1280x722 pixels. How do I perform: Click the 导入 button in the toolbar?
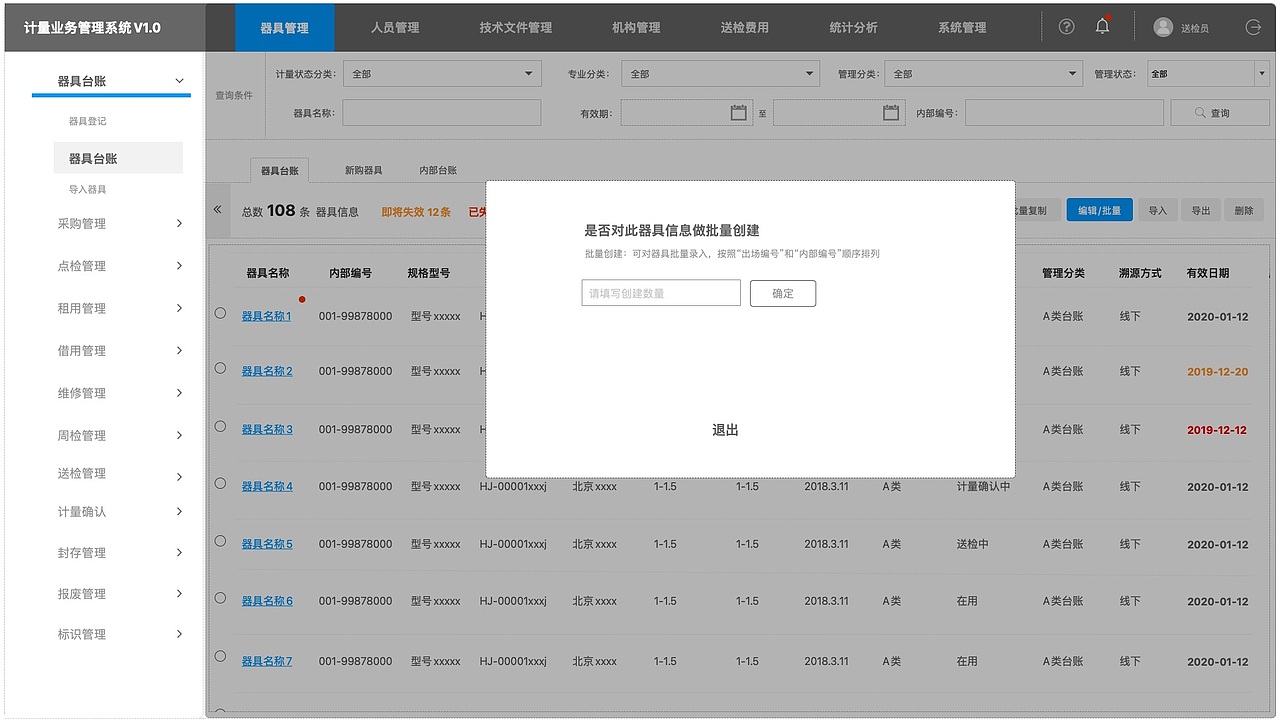(1158, 210)
